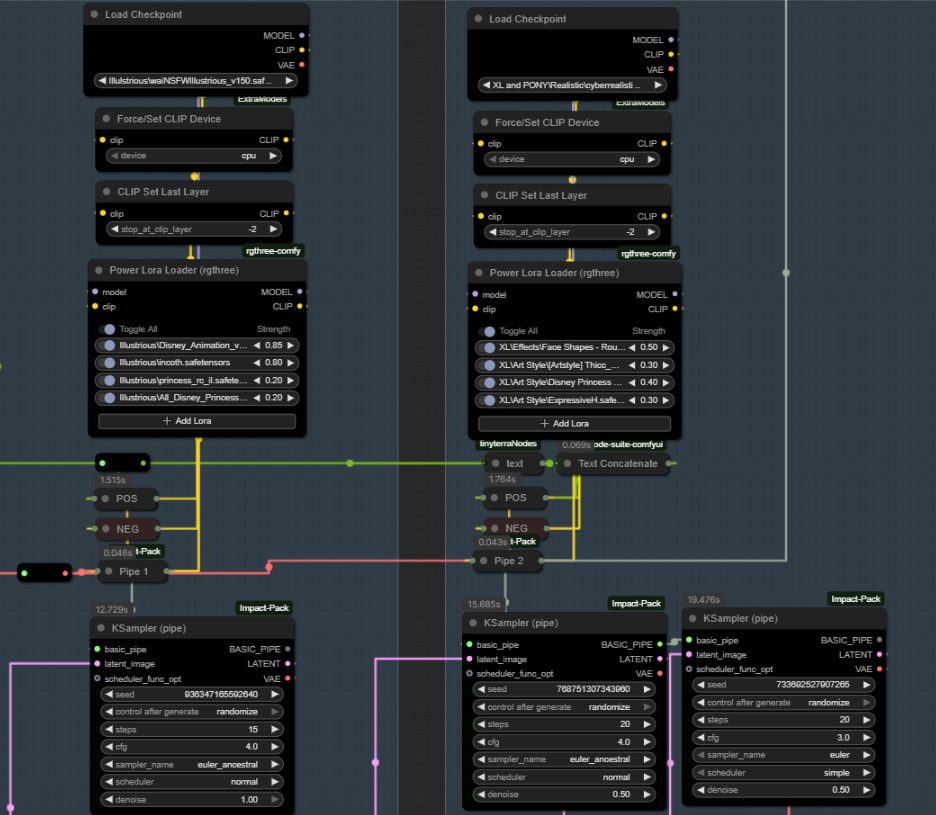Screen dimensions: 936x815
Task: Click Add Lora in the left Power Lora Loader
Action: (x=196, y=421)
